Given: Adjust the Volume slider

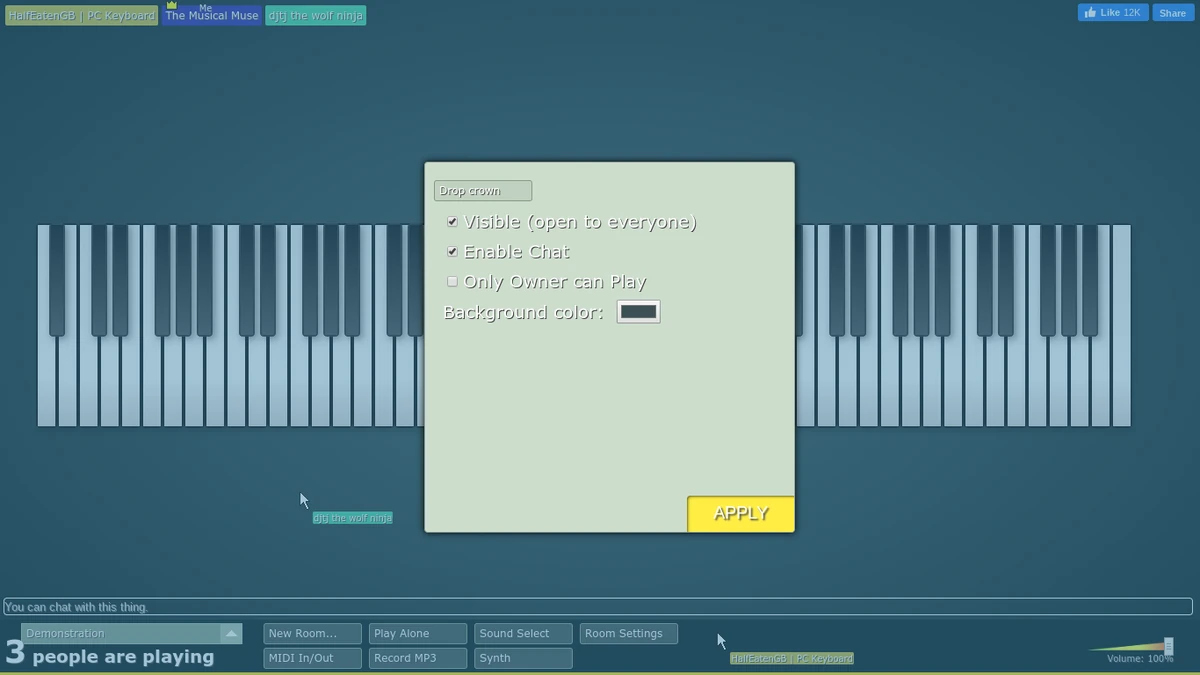Looking at the screenshot, I should point(1168,647).
